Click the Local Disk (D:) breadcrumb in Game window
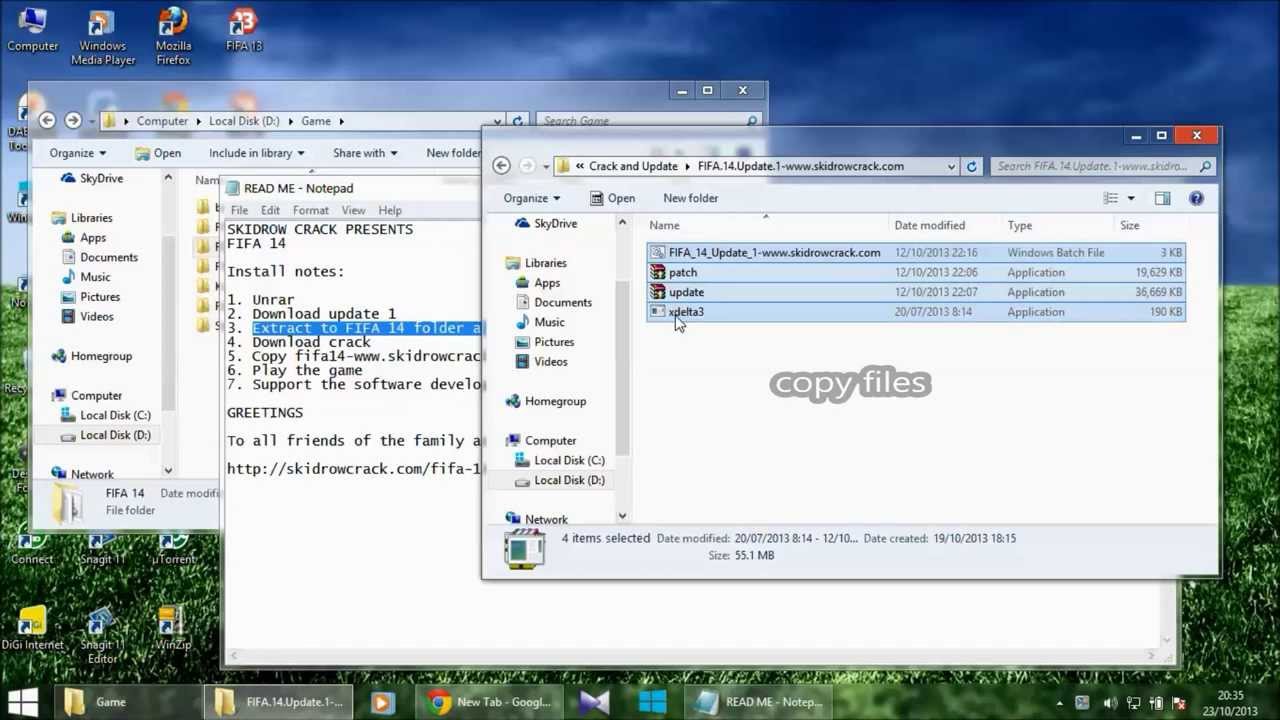This screenshot has height=720, width=1280. click(244, 121)
